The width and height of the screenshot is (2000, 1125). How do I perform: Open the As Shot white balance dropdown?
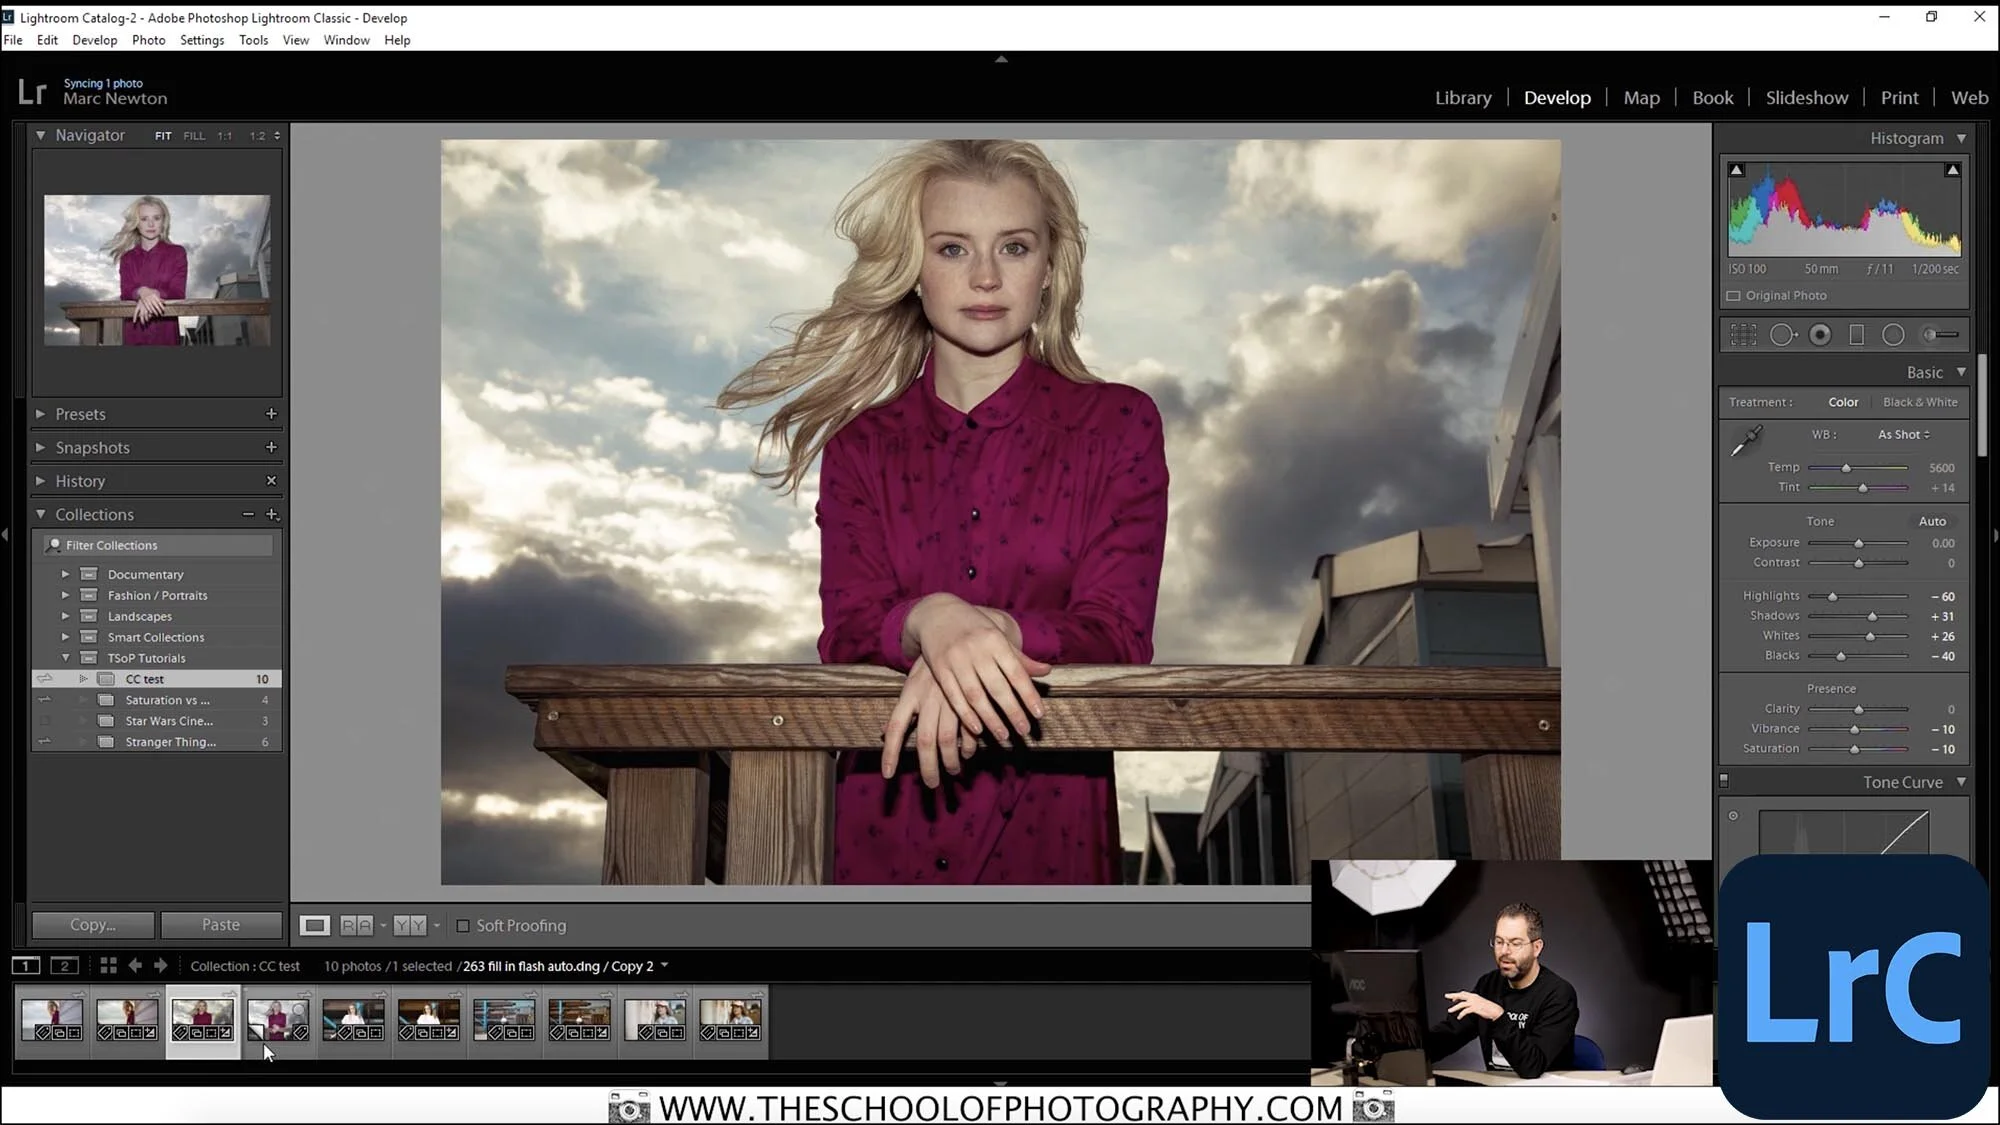1903,435
